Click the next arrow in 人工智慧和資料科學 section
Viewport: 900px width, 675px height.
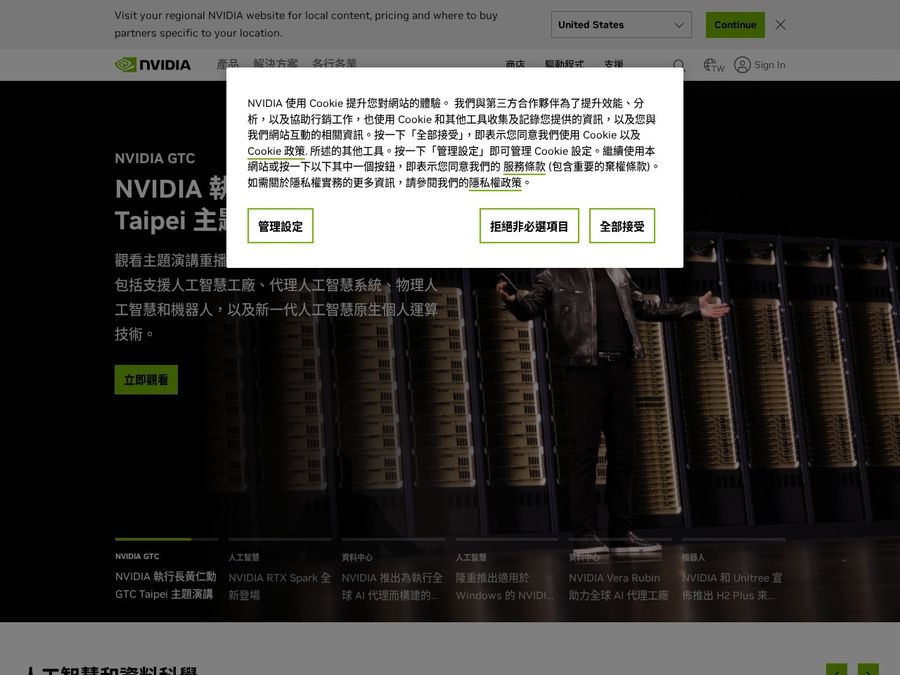point(868,670)
